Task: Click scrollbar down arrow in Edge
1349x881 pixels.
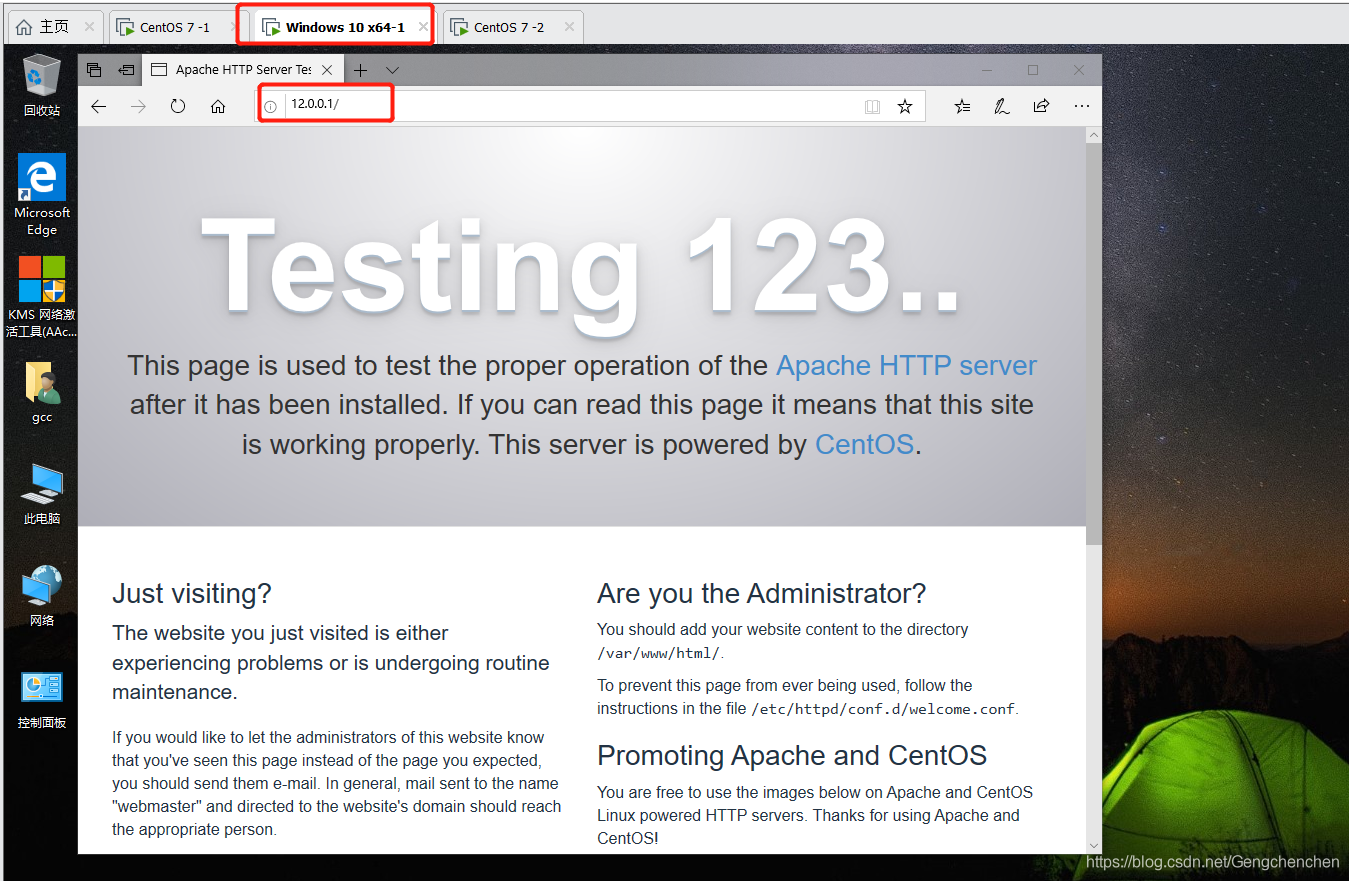Action: pyautogui.click(x=1094, y=845)
